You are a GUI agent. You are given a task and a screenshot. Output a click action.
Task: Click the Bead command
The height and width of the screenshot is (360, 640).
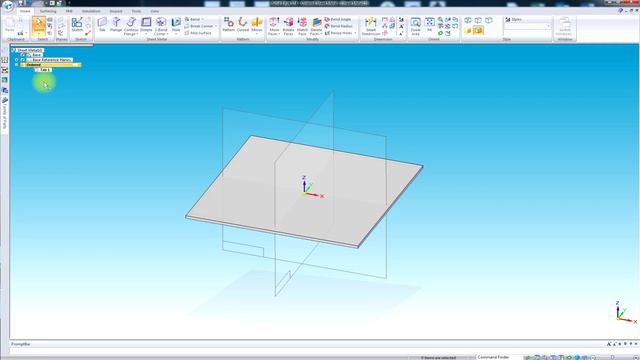pos(192,19)
